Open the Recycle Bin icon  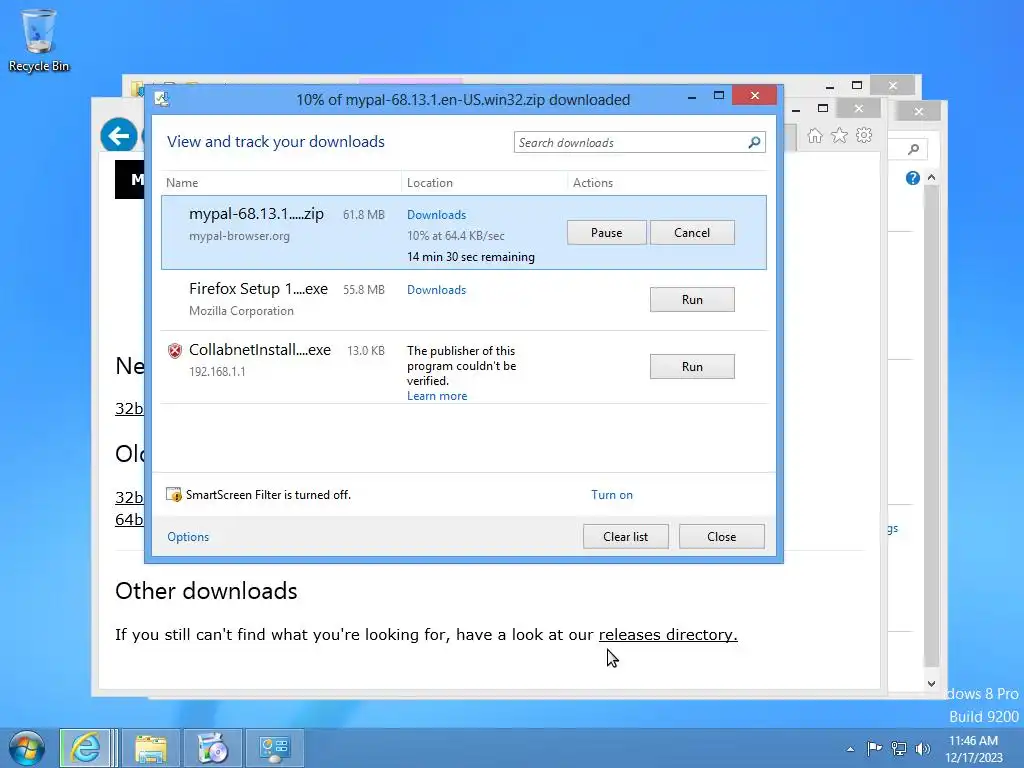39,40
